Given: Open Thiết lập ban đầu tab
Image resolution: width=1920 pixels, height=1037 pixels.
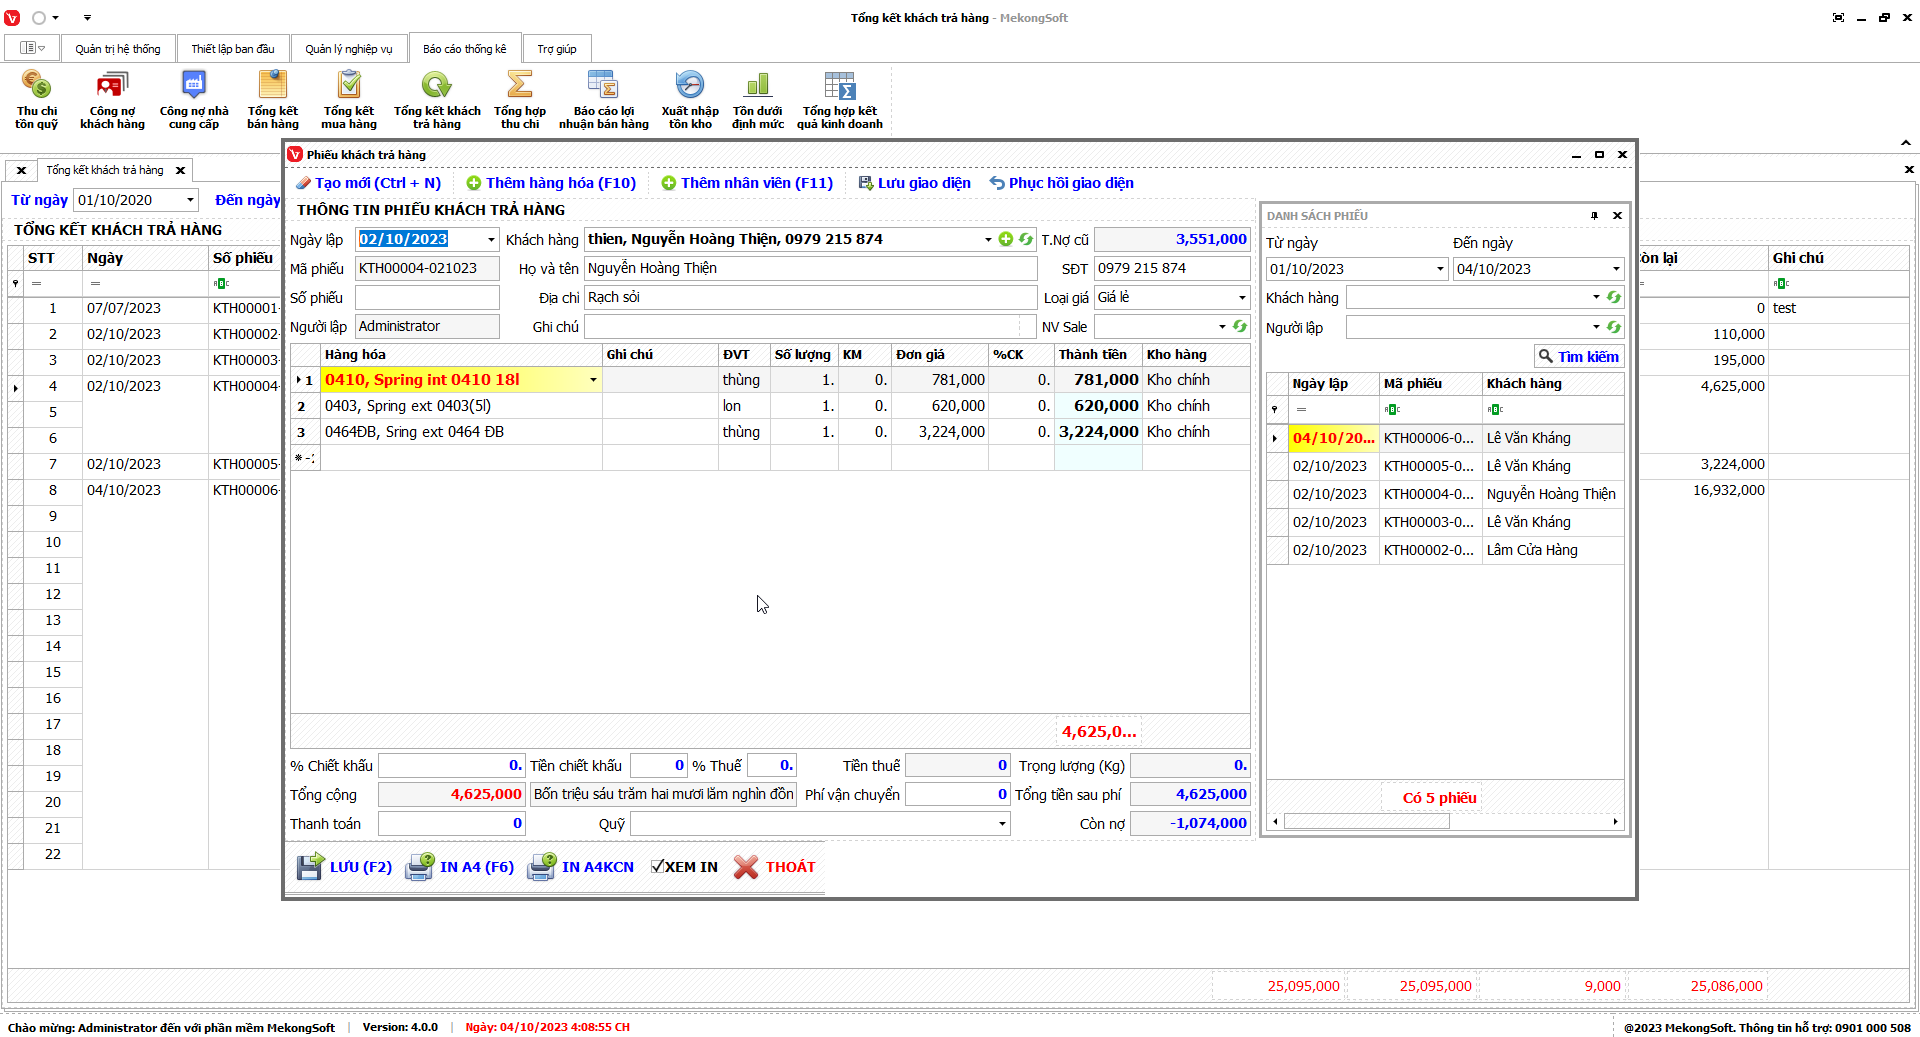Looking at the screenshot, I should [232, 49].
